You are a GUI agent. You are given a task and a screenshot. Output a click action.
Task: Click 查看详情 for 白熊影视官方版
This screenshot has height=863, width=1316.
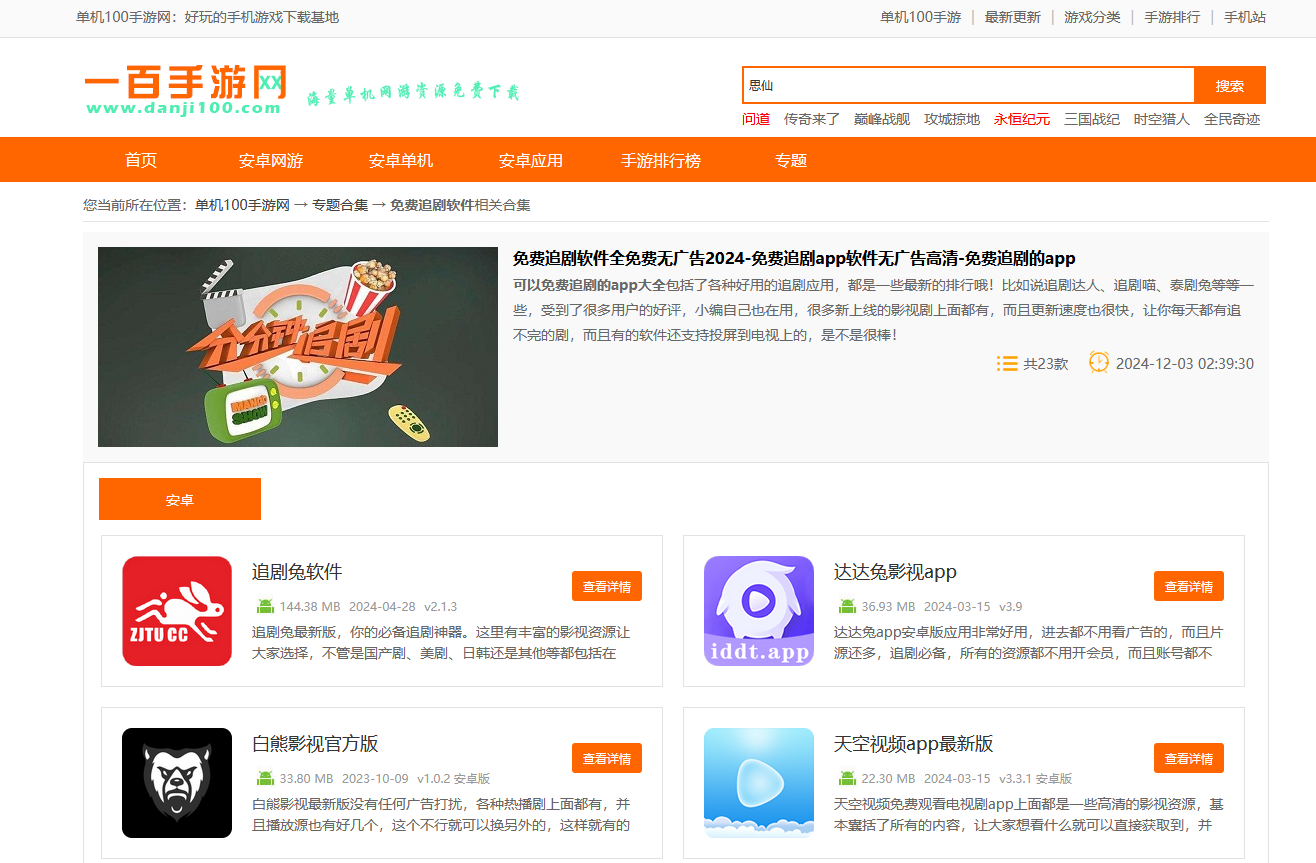pyautogui.click(x=607, y=758)
